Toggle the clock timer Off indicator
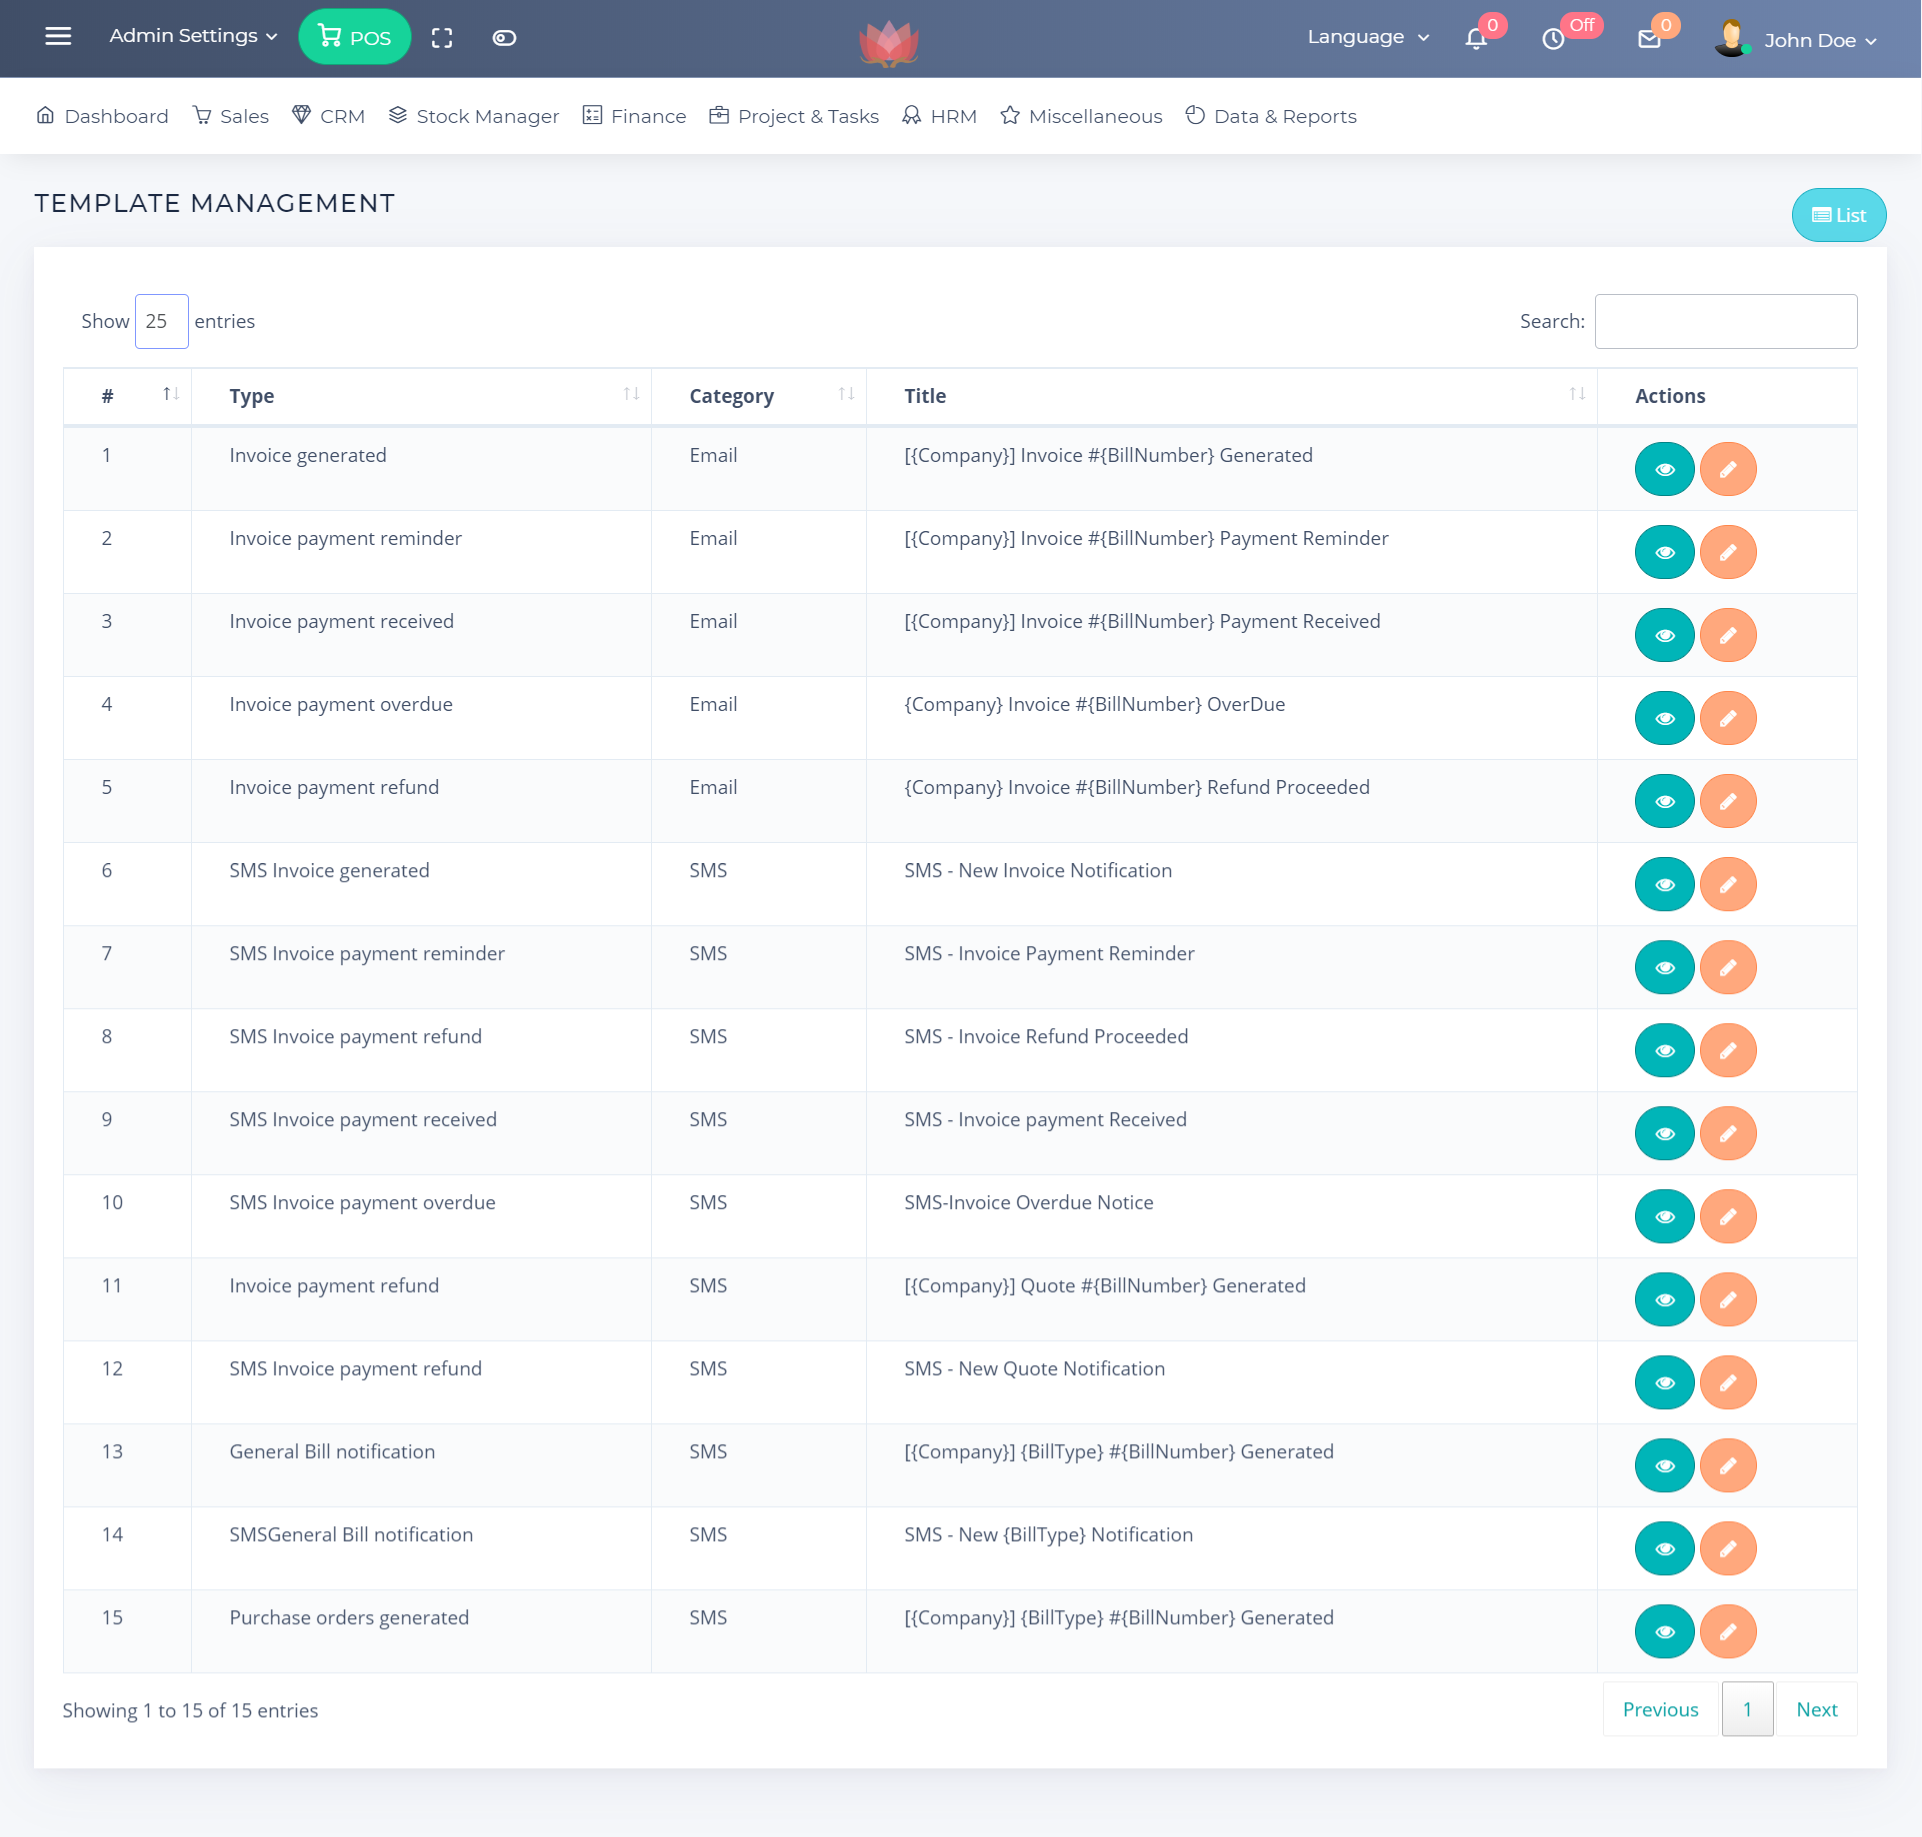Viewport: 1922px width, 1837px height. pyautogui.click(x=1553, y=39)
